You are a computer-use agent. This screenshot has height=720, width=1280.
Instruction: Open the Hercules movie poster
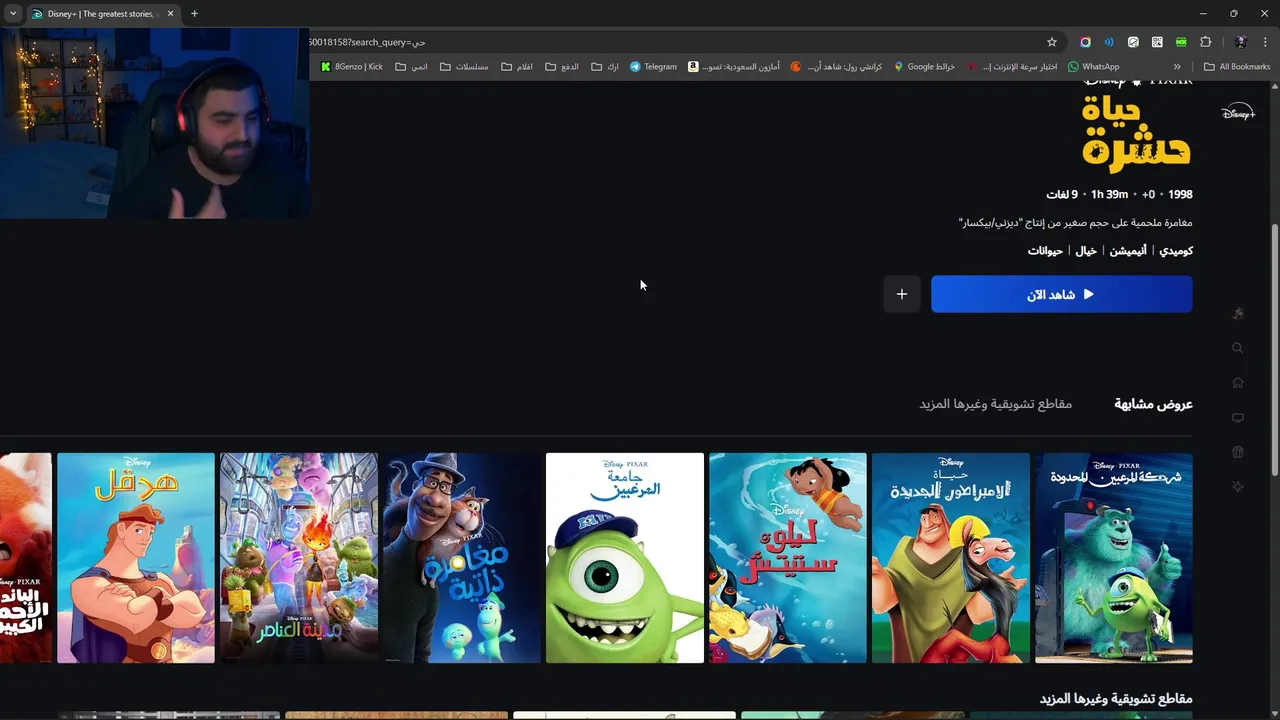136,558
